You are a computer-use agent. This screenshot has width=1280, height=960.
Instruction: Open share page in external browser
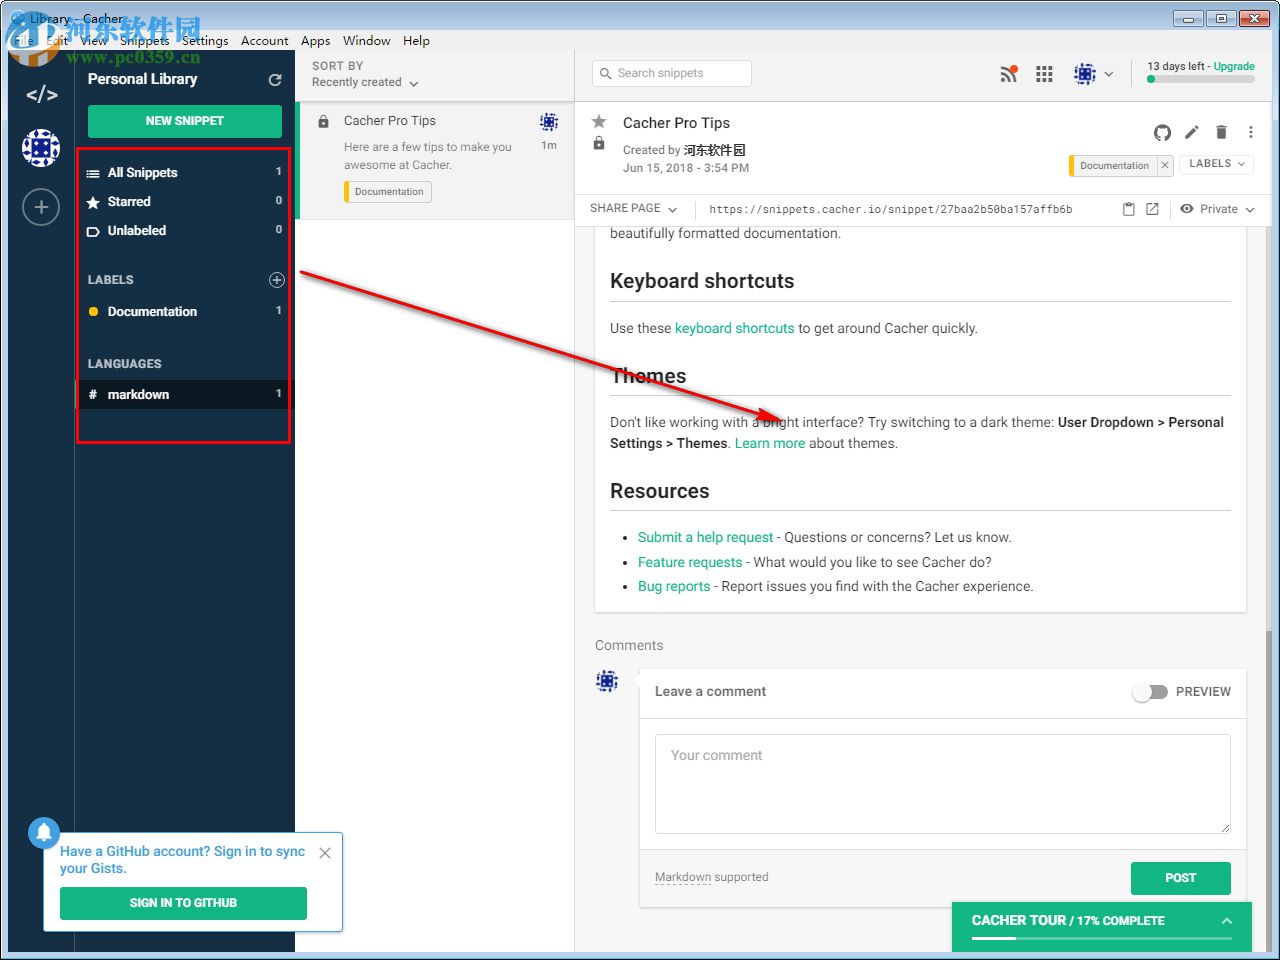1152,209
